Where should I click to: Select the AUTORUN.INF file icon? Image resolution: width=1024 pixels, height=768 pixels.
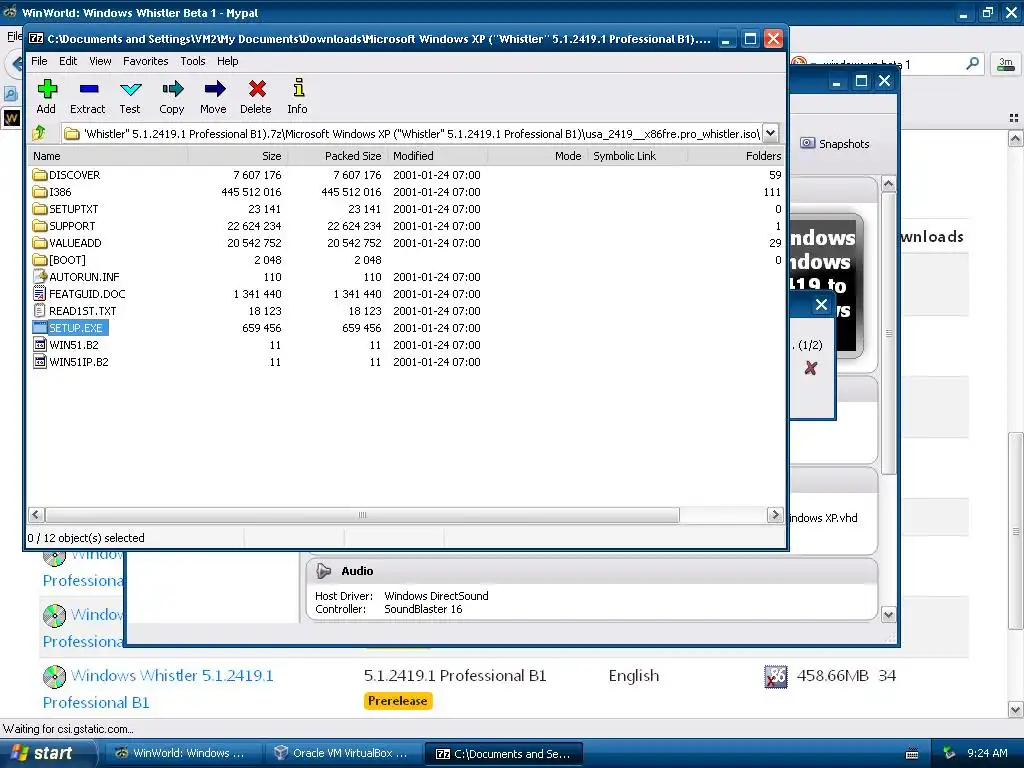pyautogui.click(x=40, y=277)
